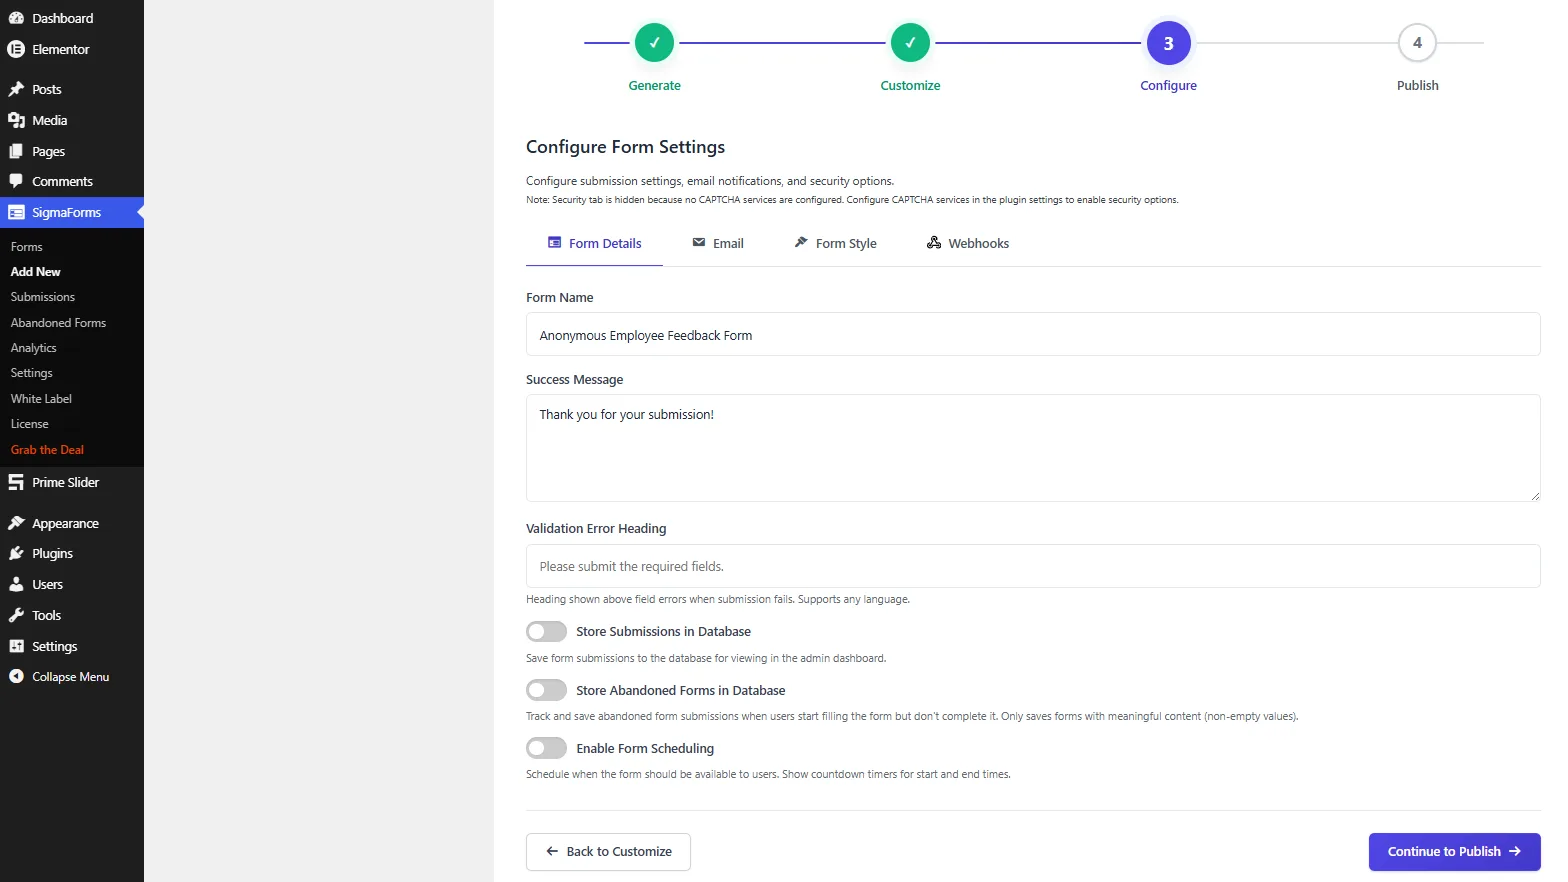
Task: Click the Media library icon
Action: 16,120
